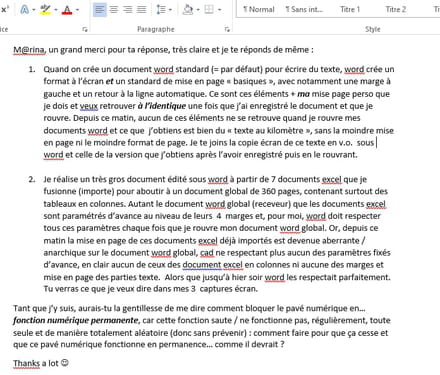Click the phrase 'texte au kilomètre'
The width and height of the screenshot is (440, 375).
(268, 130)
